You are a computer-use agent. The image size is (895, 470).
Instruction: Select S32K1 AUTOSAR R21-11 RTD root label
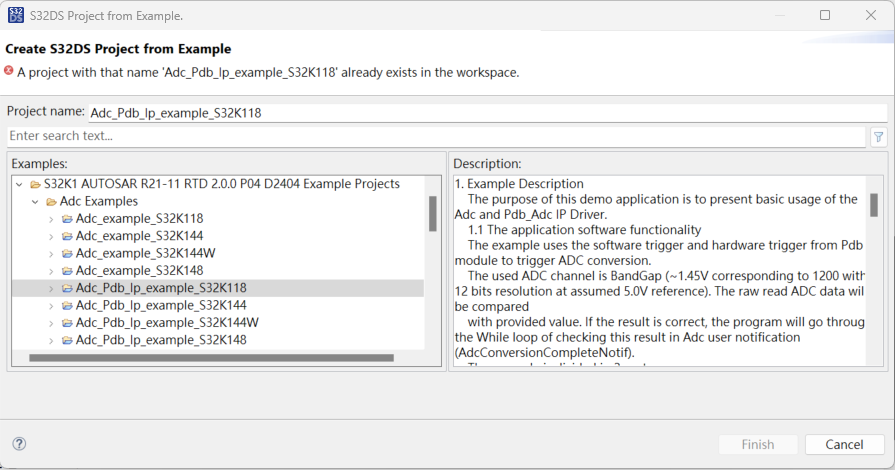pos(221,184)
